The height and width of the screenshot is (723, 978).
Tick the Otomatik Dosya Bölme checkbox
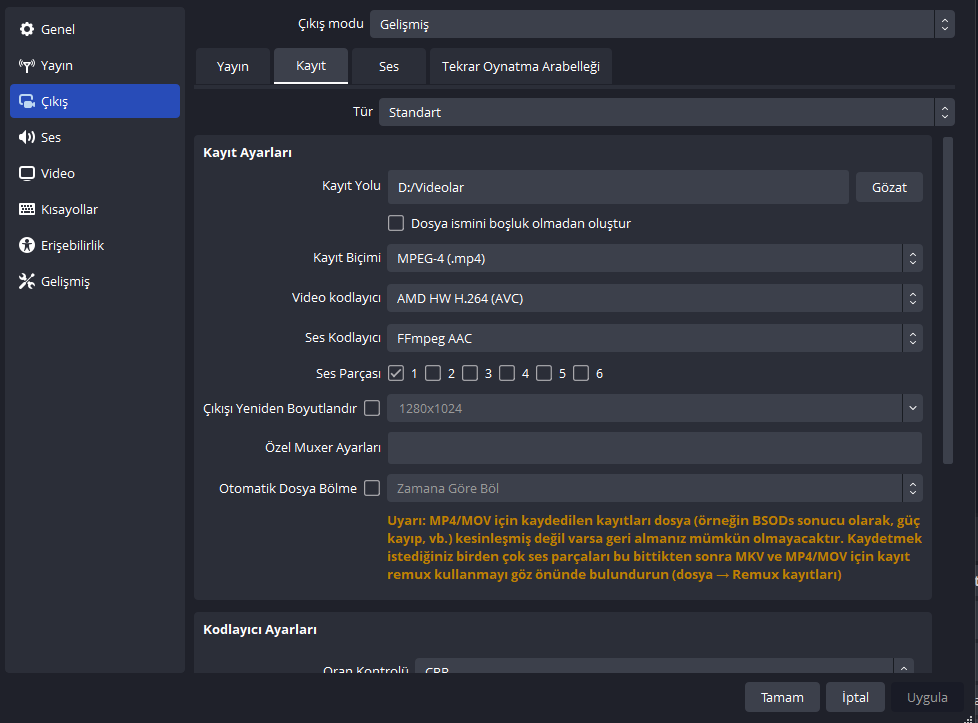pos(372,488)
